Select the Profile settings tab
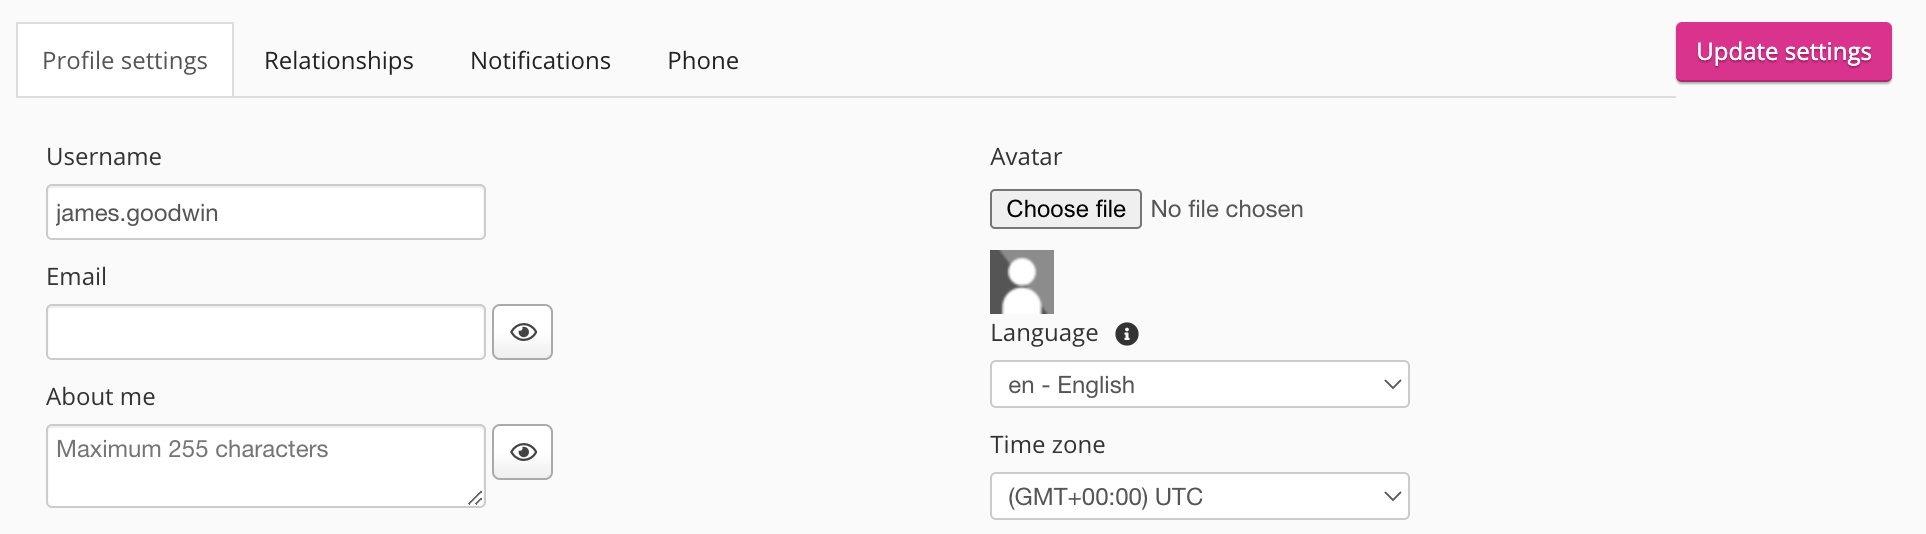Viewport: 1926px width, 534px height. 125,61
